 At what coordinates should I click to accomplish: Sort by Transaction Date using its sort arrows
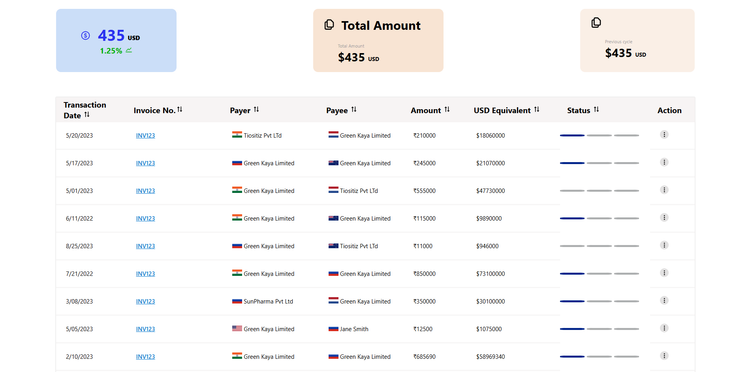tap(87, 115)
